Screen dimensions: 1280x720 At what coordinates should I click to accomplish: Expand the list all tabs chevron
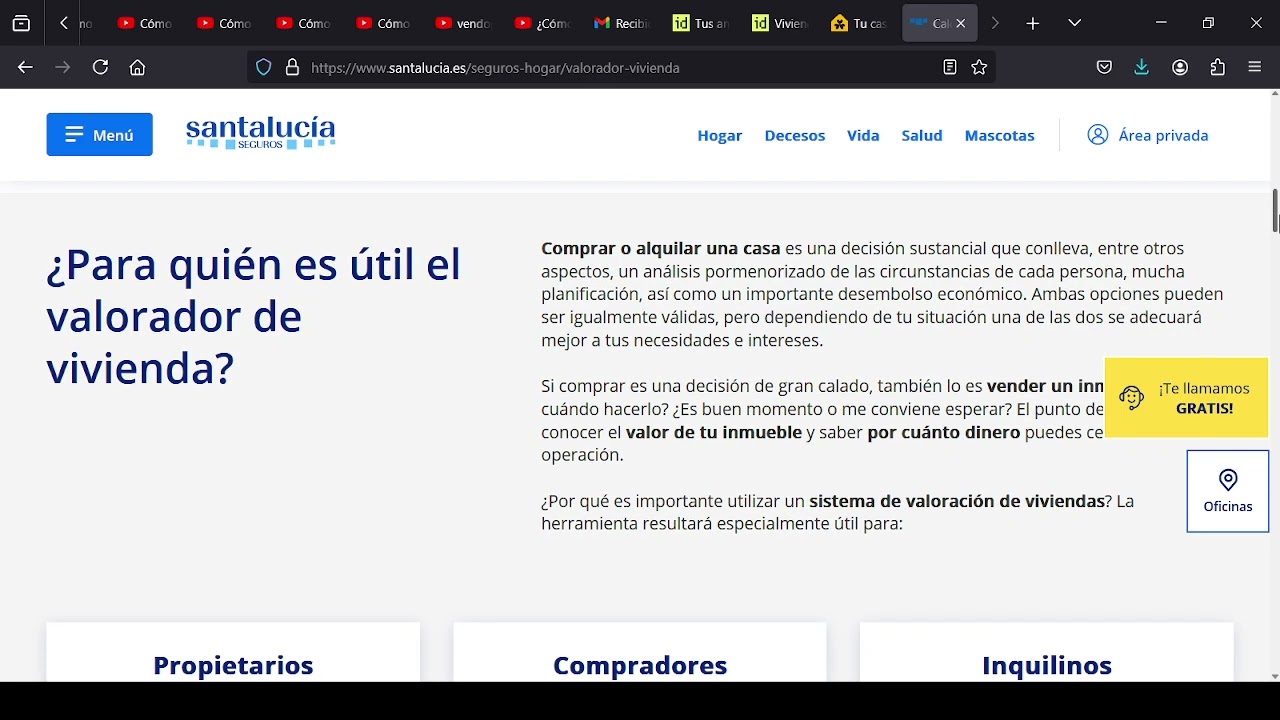pyautogui.click(x=1075, y=23)
